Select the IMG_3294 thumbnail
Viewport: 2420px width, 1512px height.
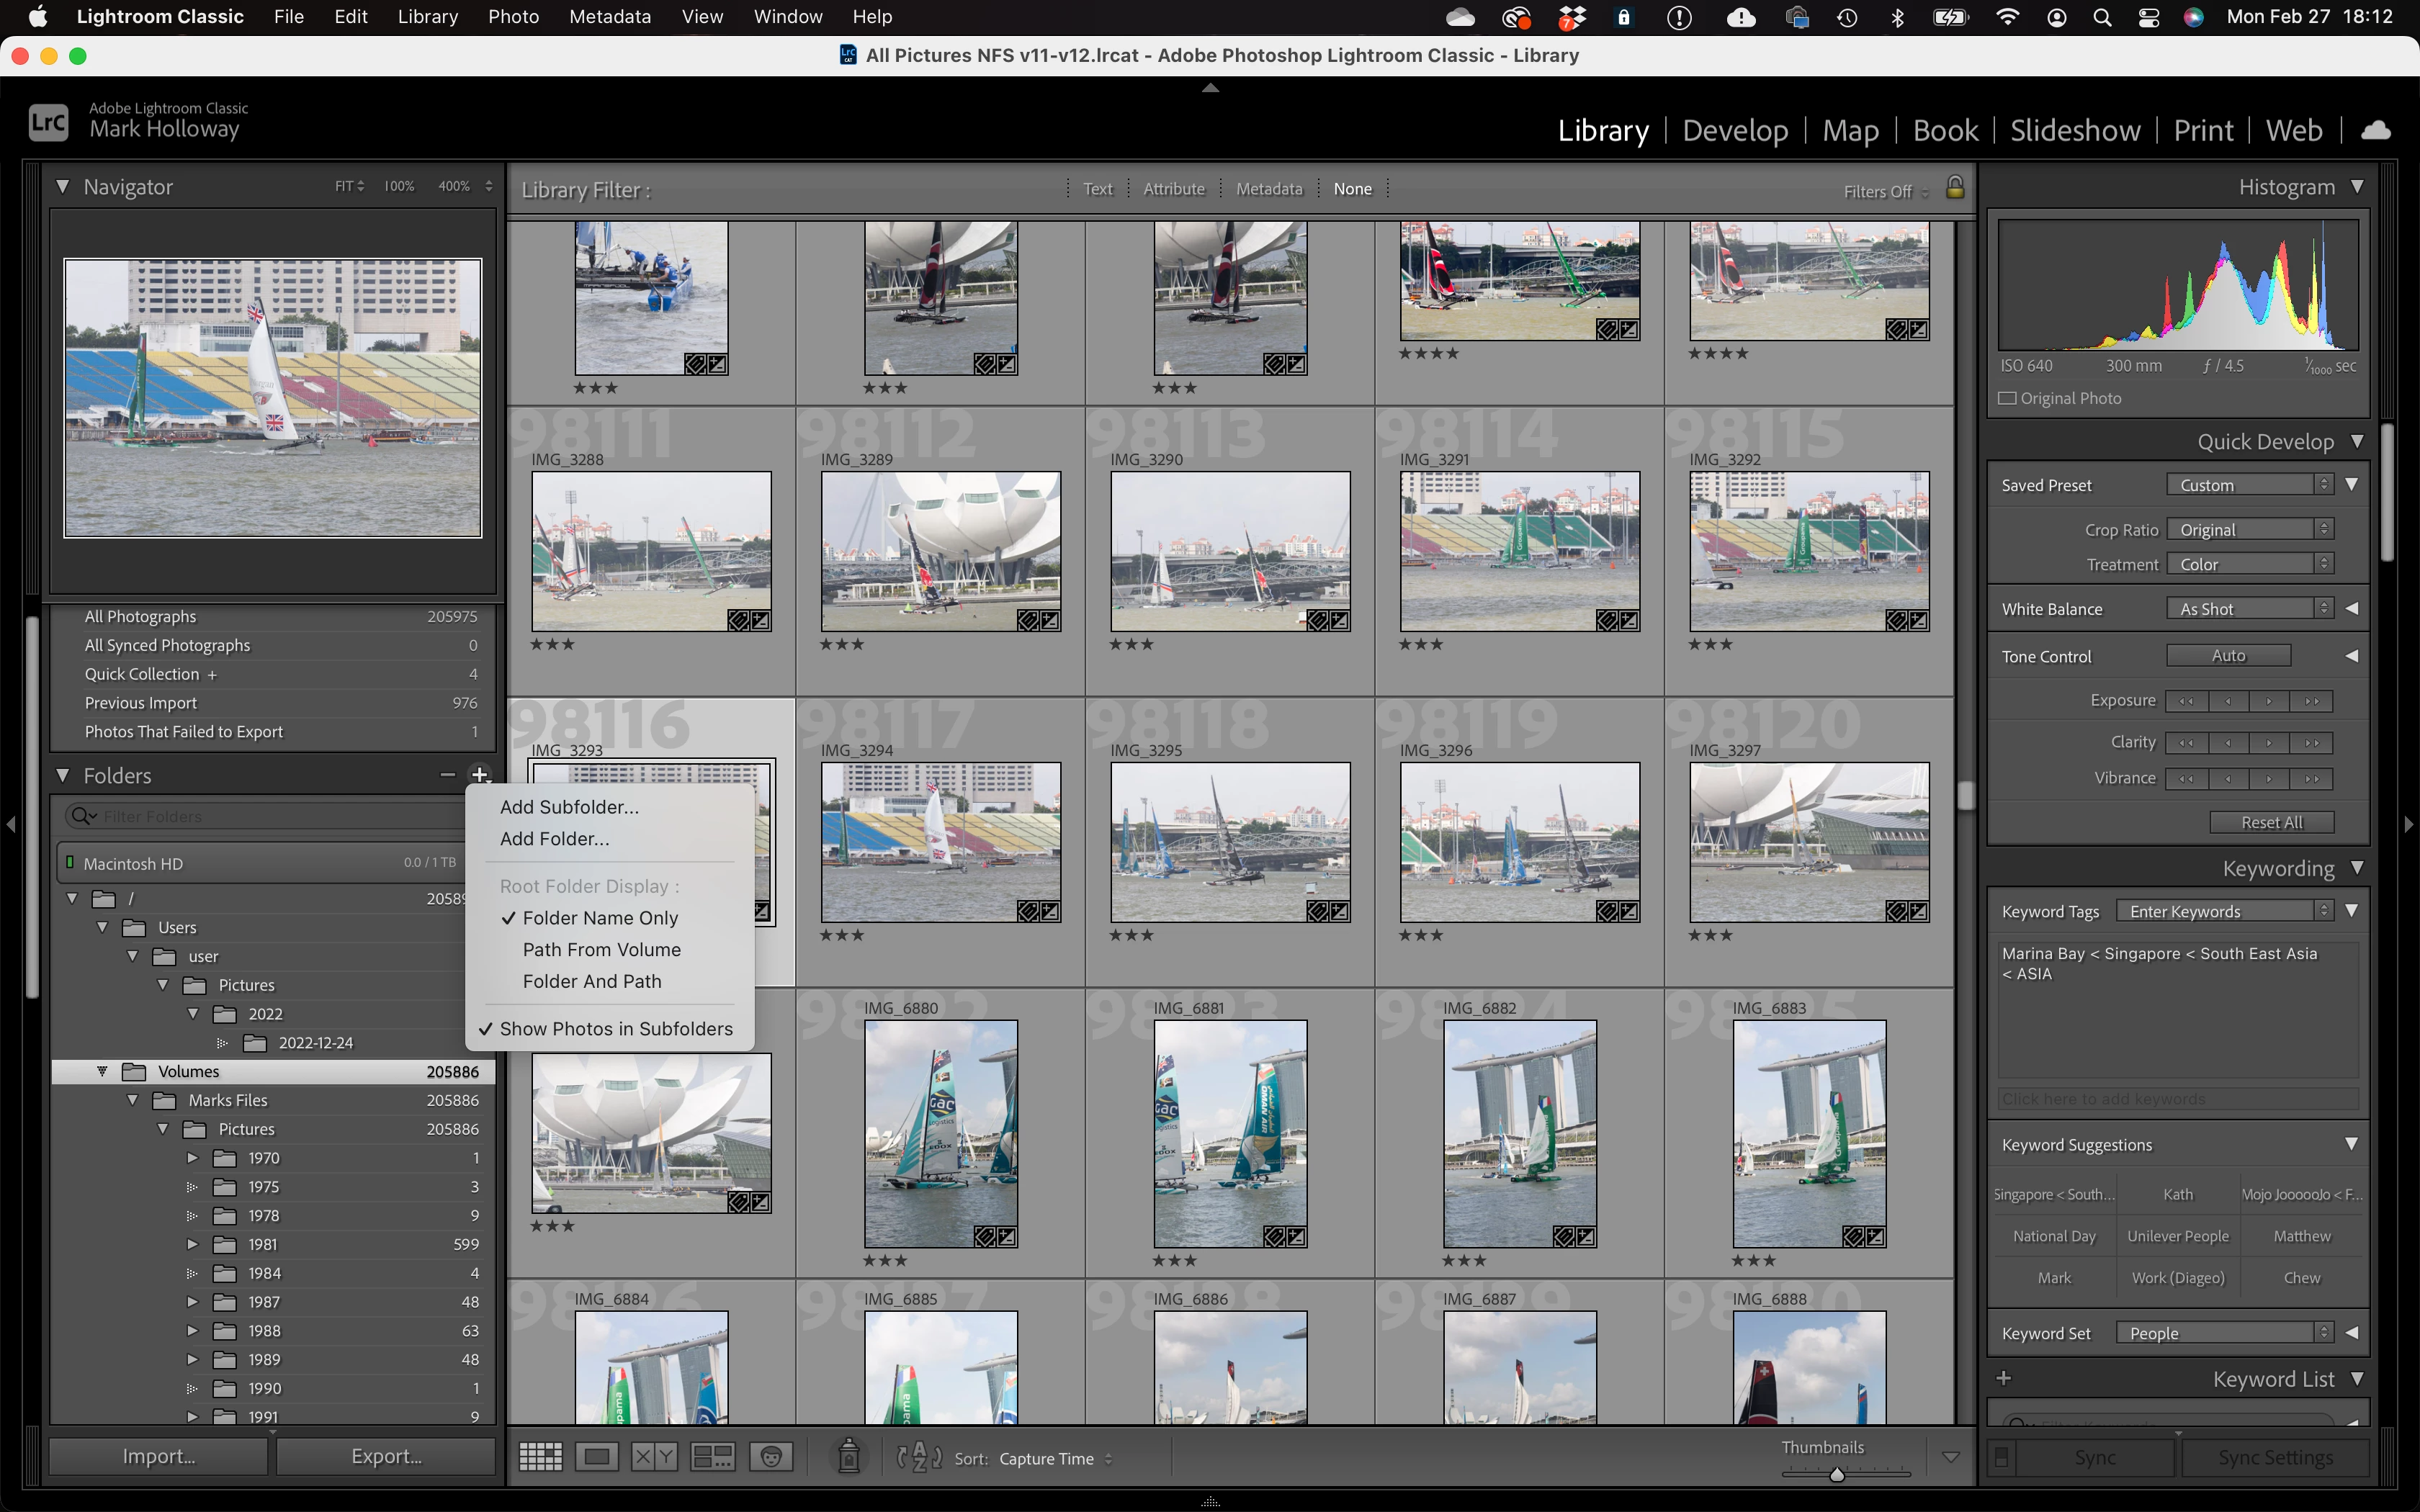point(940,842)
